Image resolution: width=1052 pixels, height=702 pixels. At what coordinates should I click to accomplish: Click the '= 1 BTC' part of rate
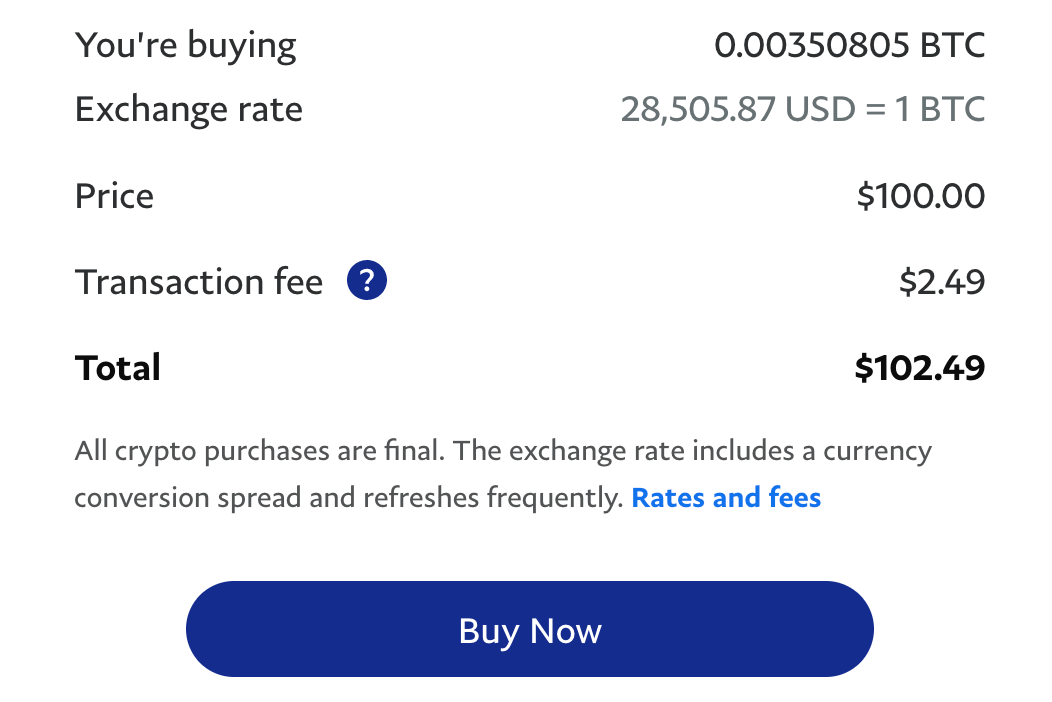(x=925, y=109)
